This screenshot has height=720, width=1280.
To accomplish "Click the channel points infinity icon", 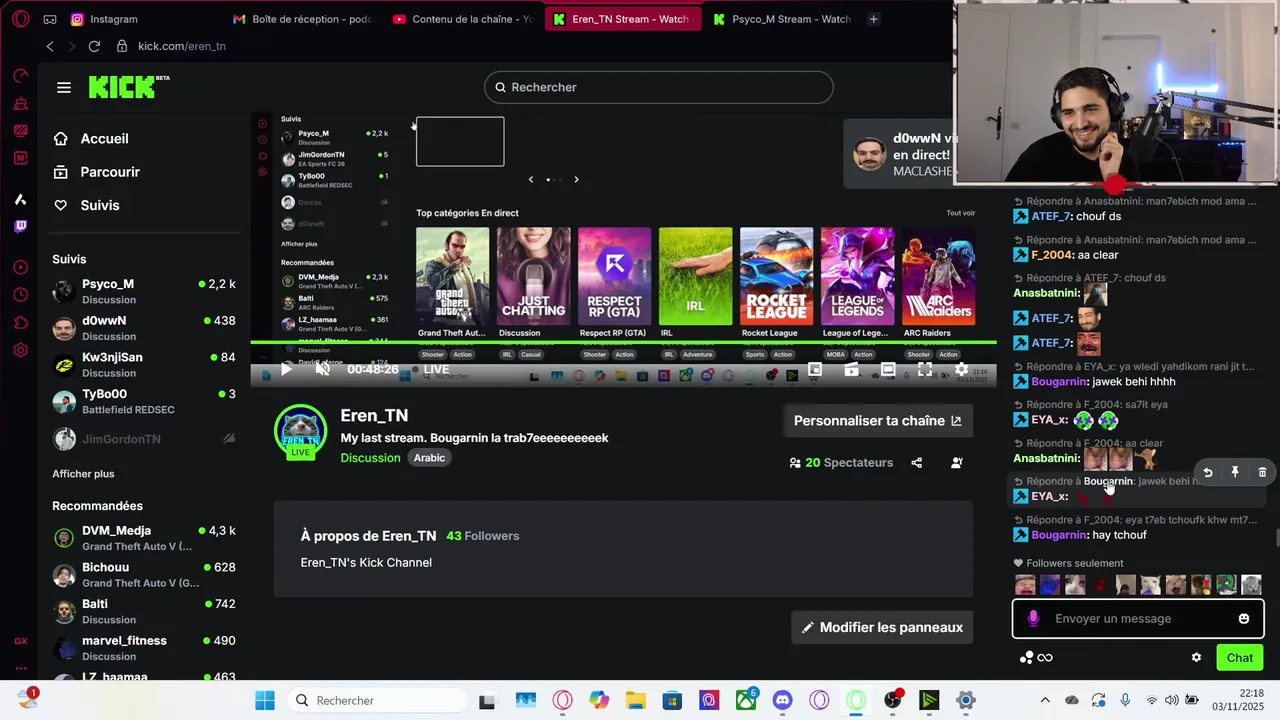I will click(1045, 658).
